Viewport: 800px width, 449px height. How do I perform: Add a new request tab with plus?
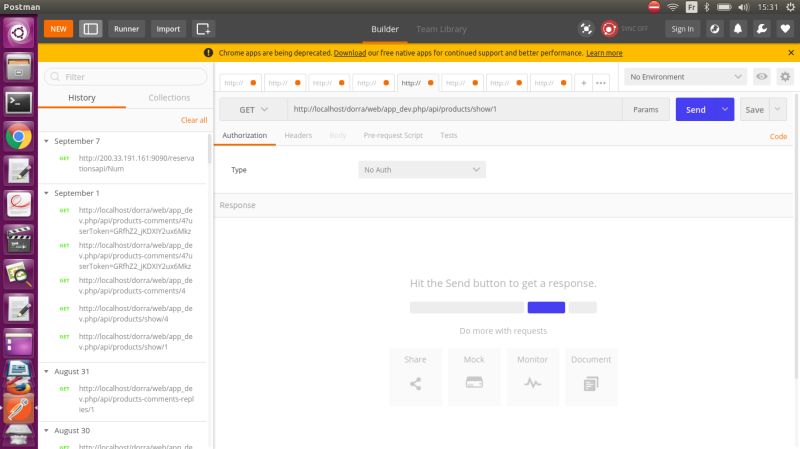click(583, 83)
